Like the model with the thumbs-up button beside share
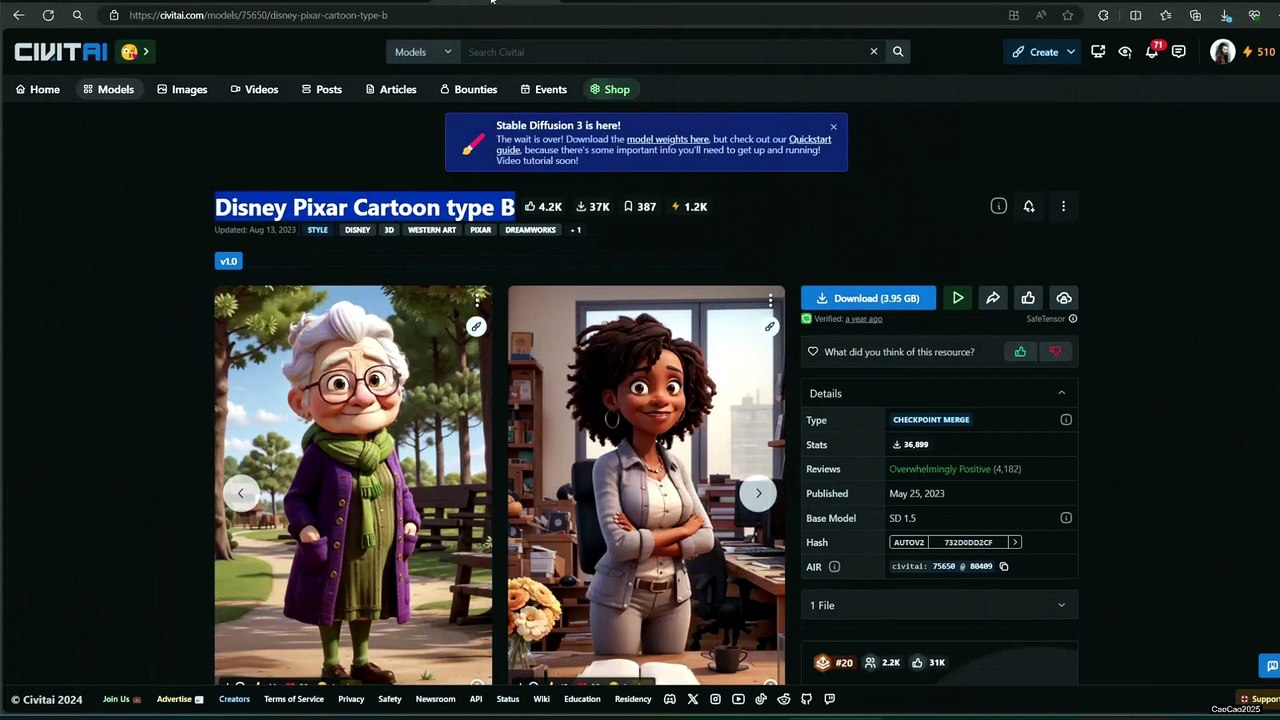The height and width of the screenshot is (720, 1280). pyautogui.click(x=1028, y=298)
